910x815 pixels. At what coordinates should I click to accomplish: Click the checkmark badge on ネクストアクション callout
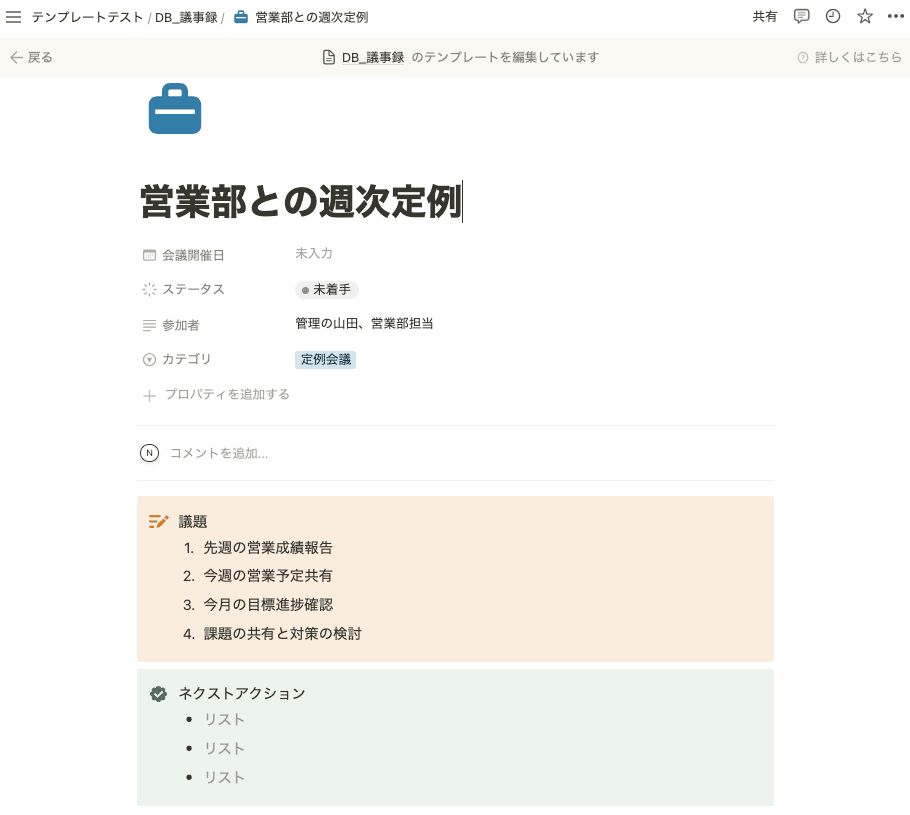coord(157,692)
